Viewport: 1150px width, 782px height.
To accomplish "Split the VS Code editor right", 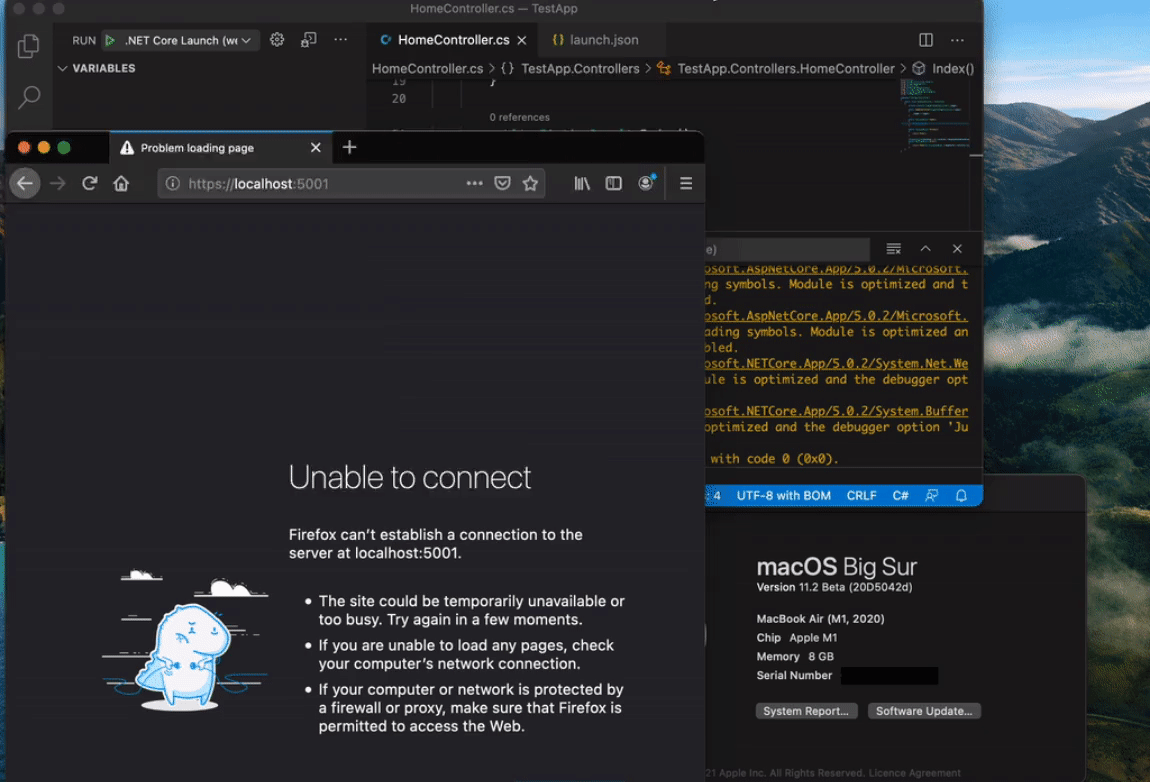I will click(926, 40).
